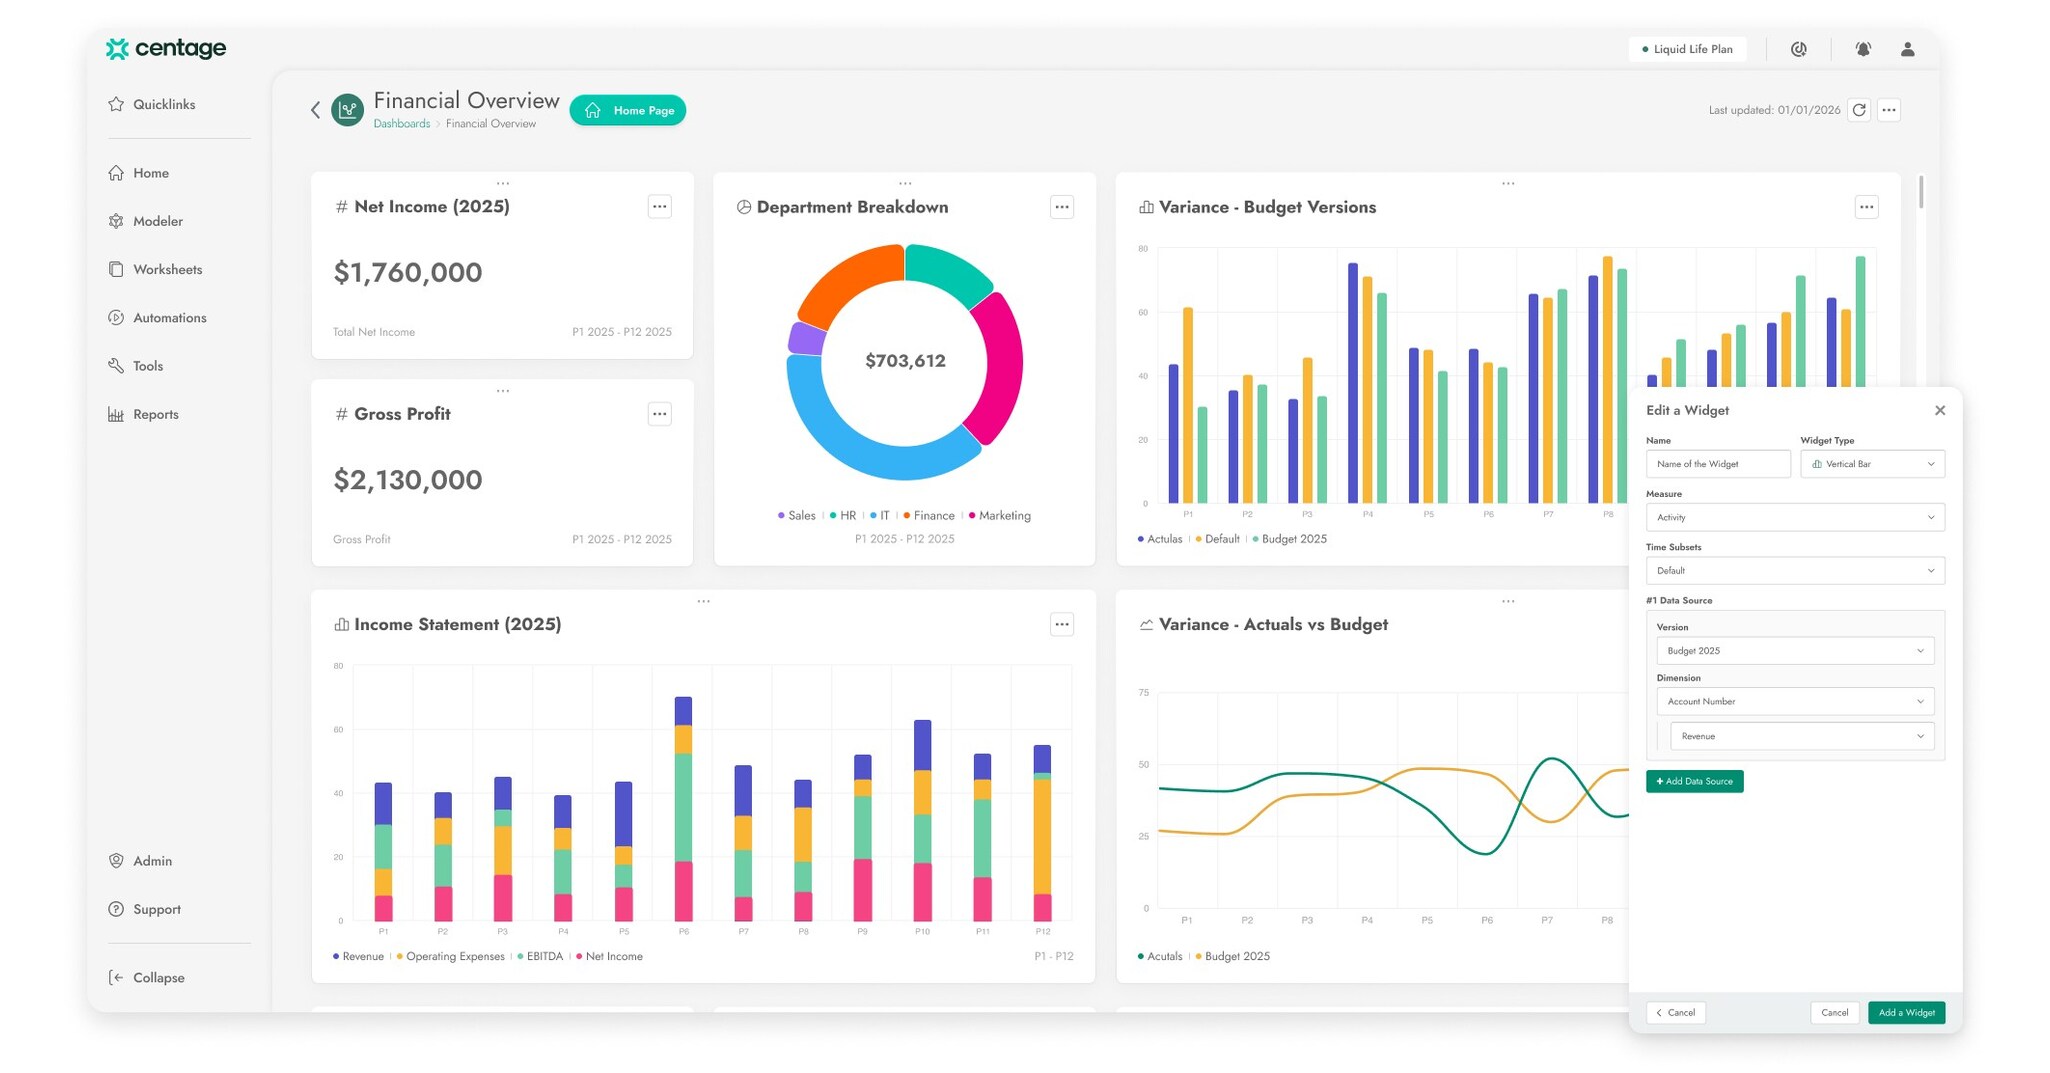
Task: Refresh the dashboard with the reload icon
Action: (x=1858, y=110)
